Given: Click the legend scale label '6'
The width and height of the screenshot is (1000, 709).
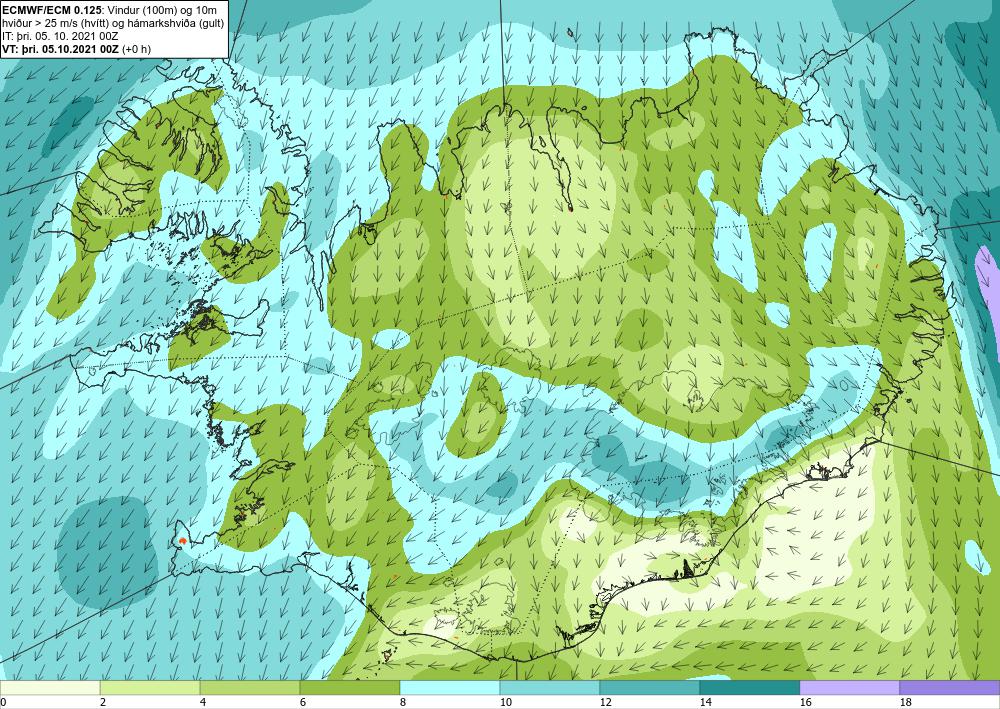Looking at the screenshot, I should (302, 702).
